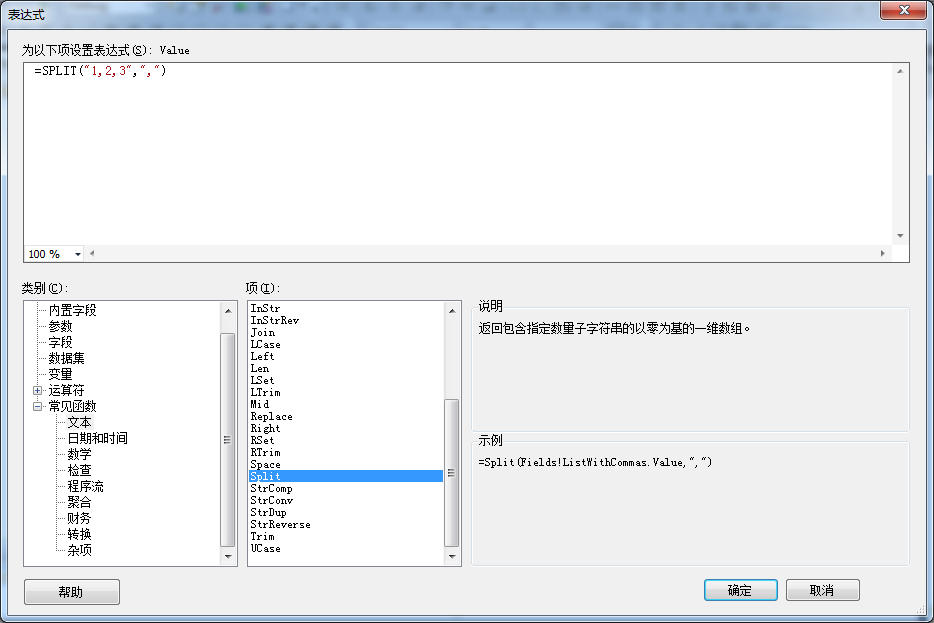Select 检查 function category
This screenshot has width=934, height=623.
click(x=79, y=471)
